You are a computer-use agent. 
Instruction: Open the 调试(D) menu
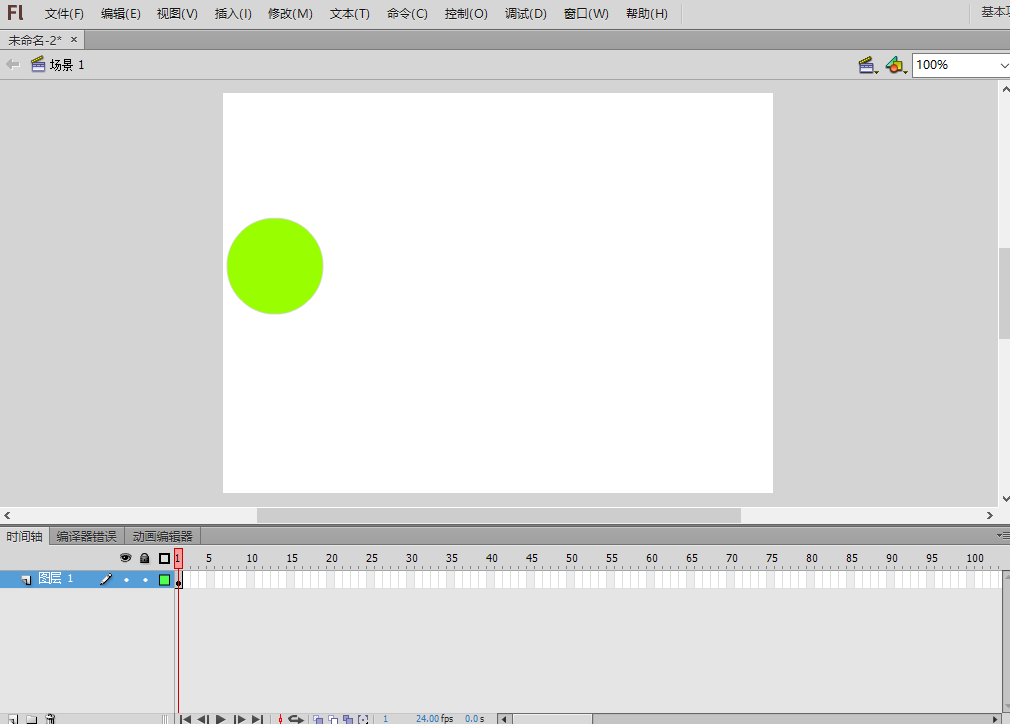click(526, 14)
